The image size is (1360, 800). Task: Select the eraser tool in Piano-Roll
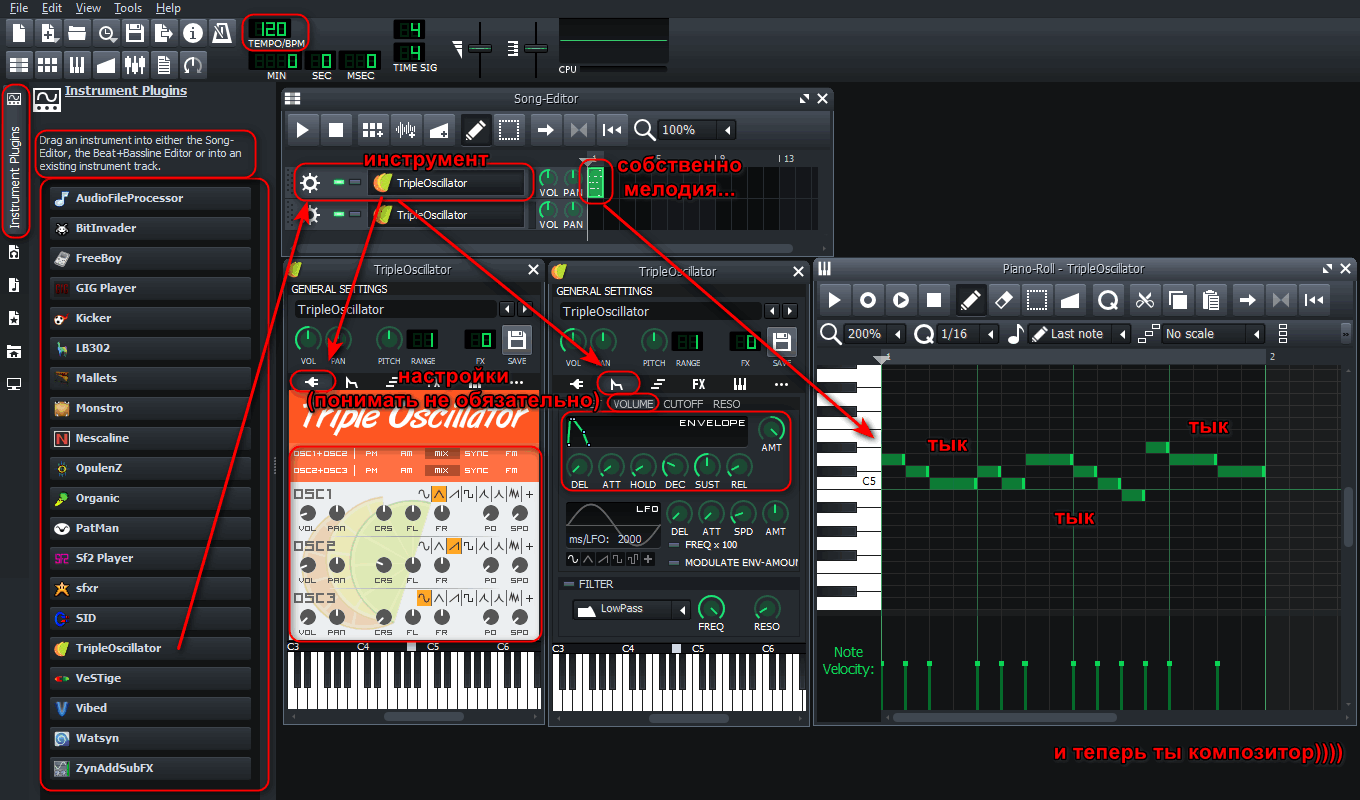tap(1005, 299)
